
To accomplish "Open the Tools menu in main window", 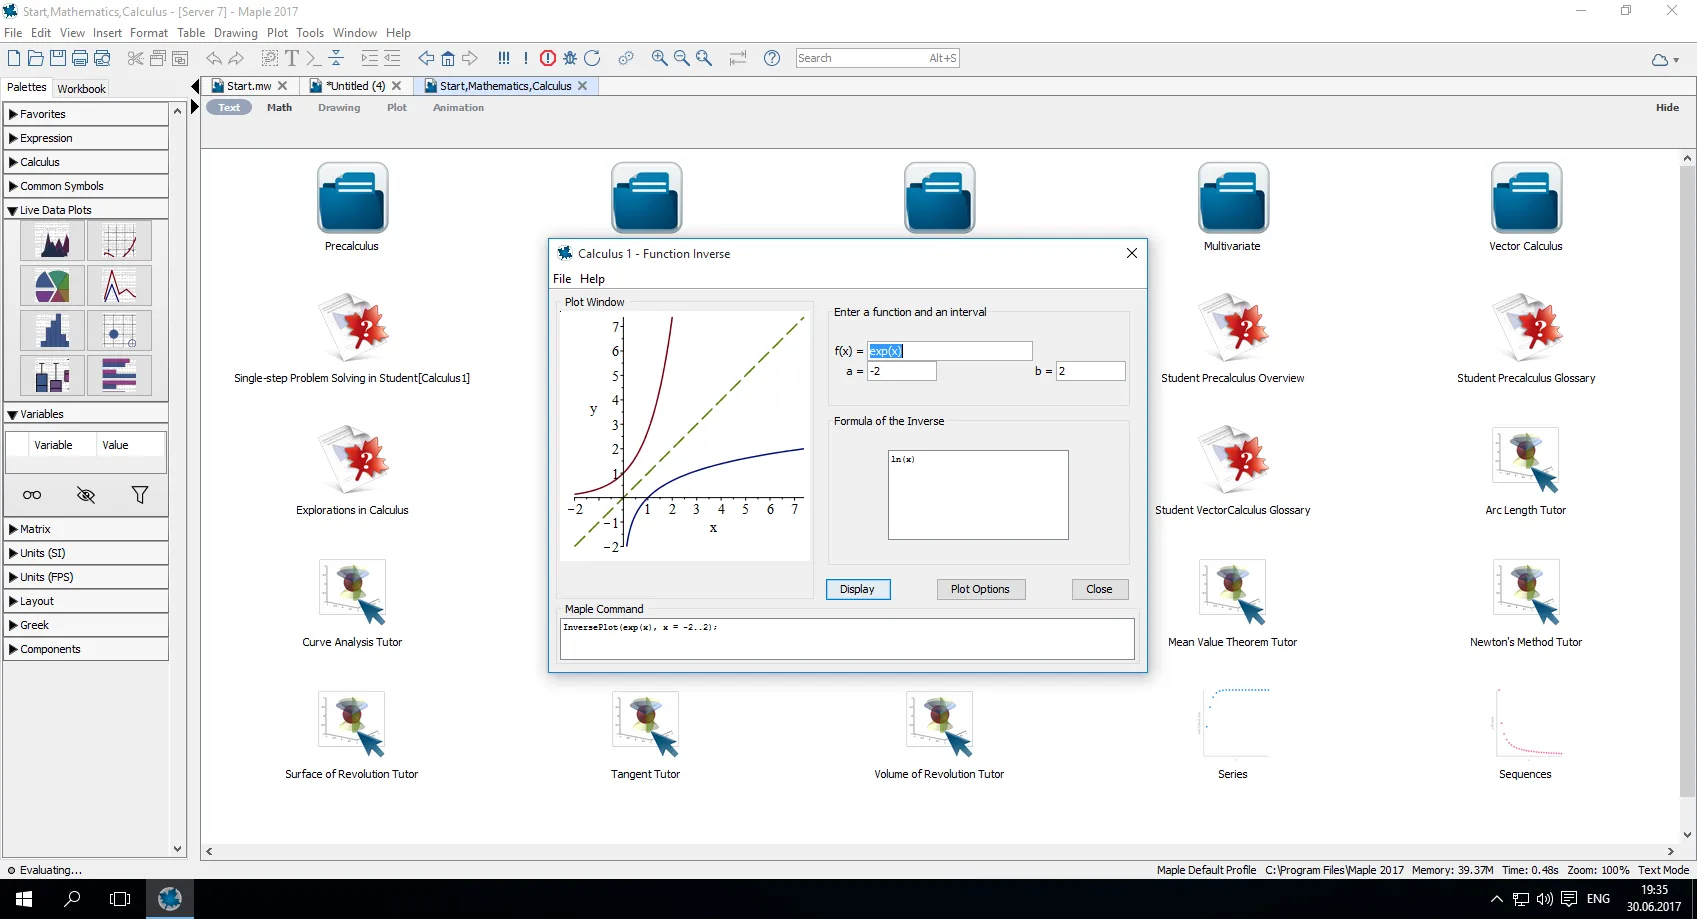I will [310, 33].
